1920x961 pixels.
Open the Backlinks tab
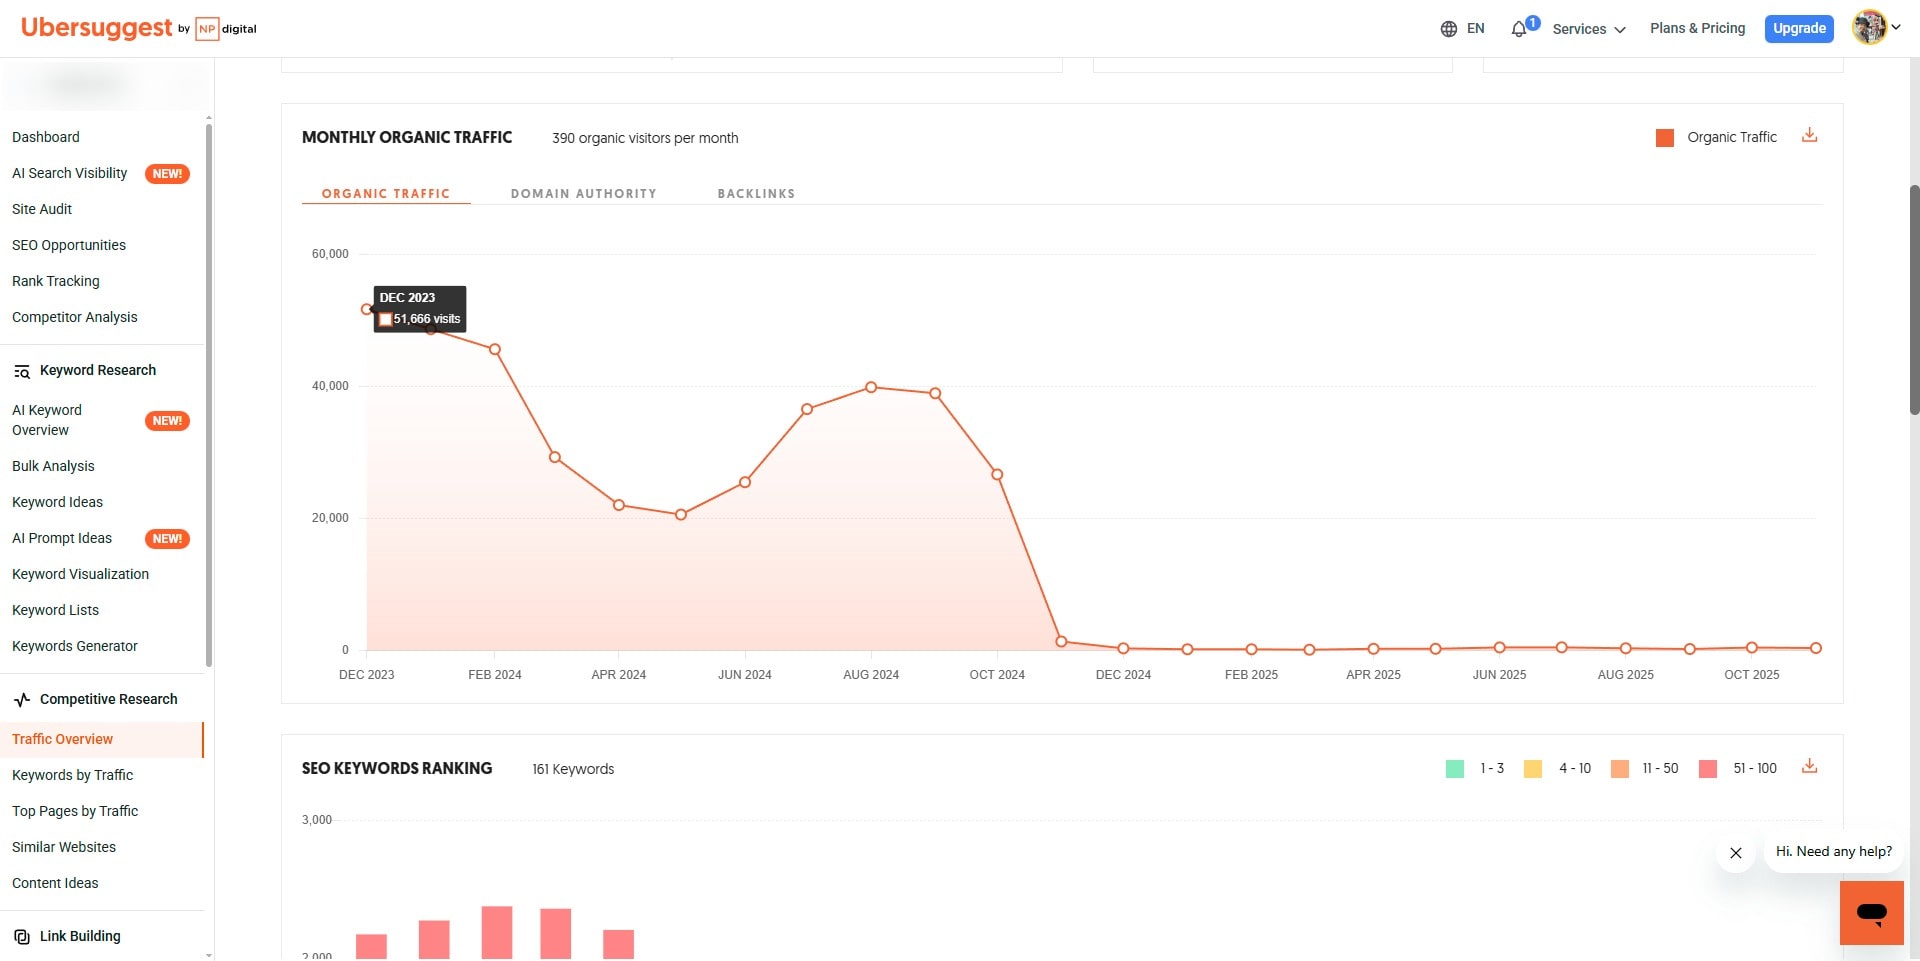(x=756, y=193)
